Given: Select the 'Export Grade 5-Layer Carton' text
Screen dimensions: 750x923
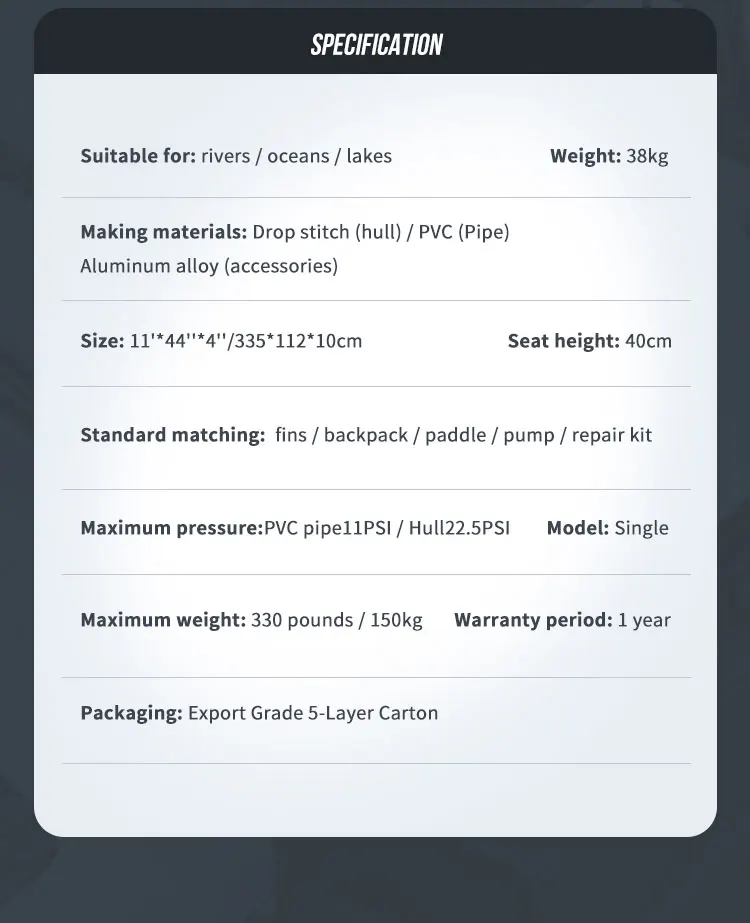Looking at the screenshot, I should 313,713.
